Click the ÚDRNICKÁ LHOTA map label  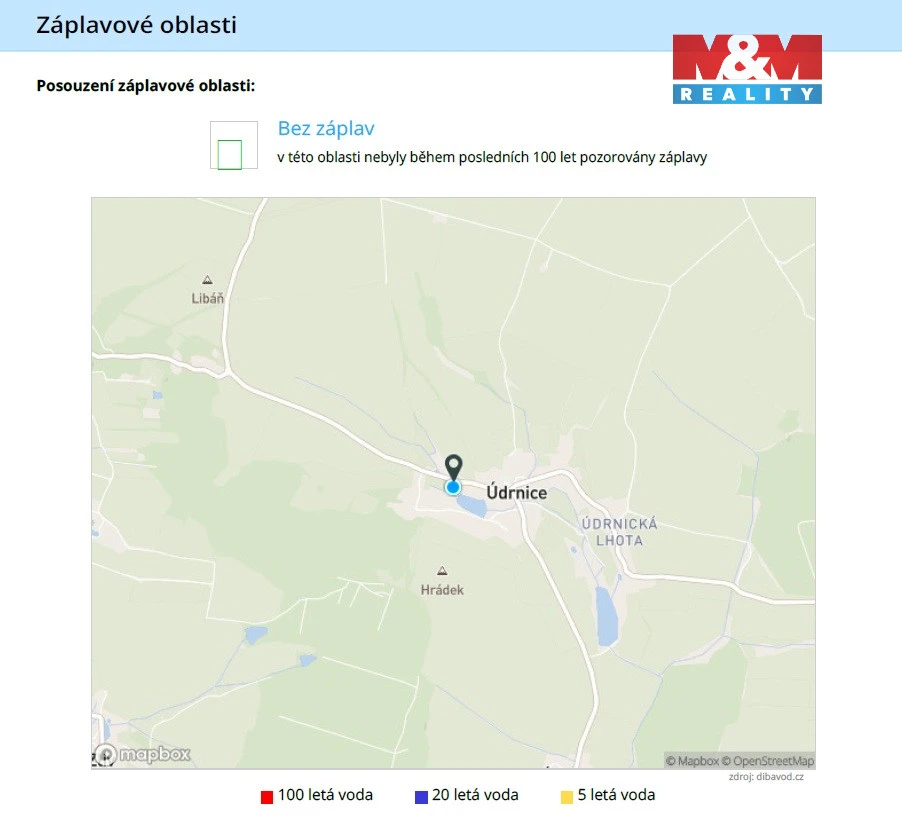click(620, 532)
